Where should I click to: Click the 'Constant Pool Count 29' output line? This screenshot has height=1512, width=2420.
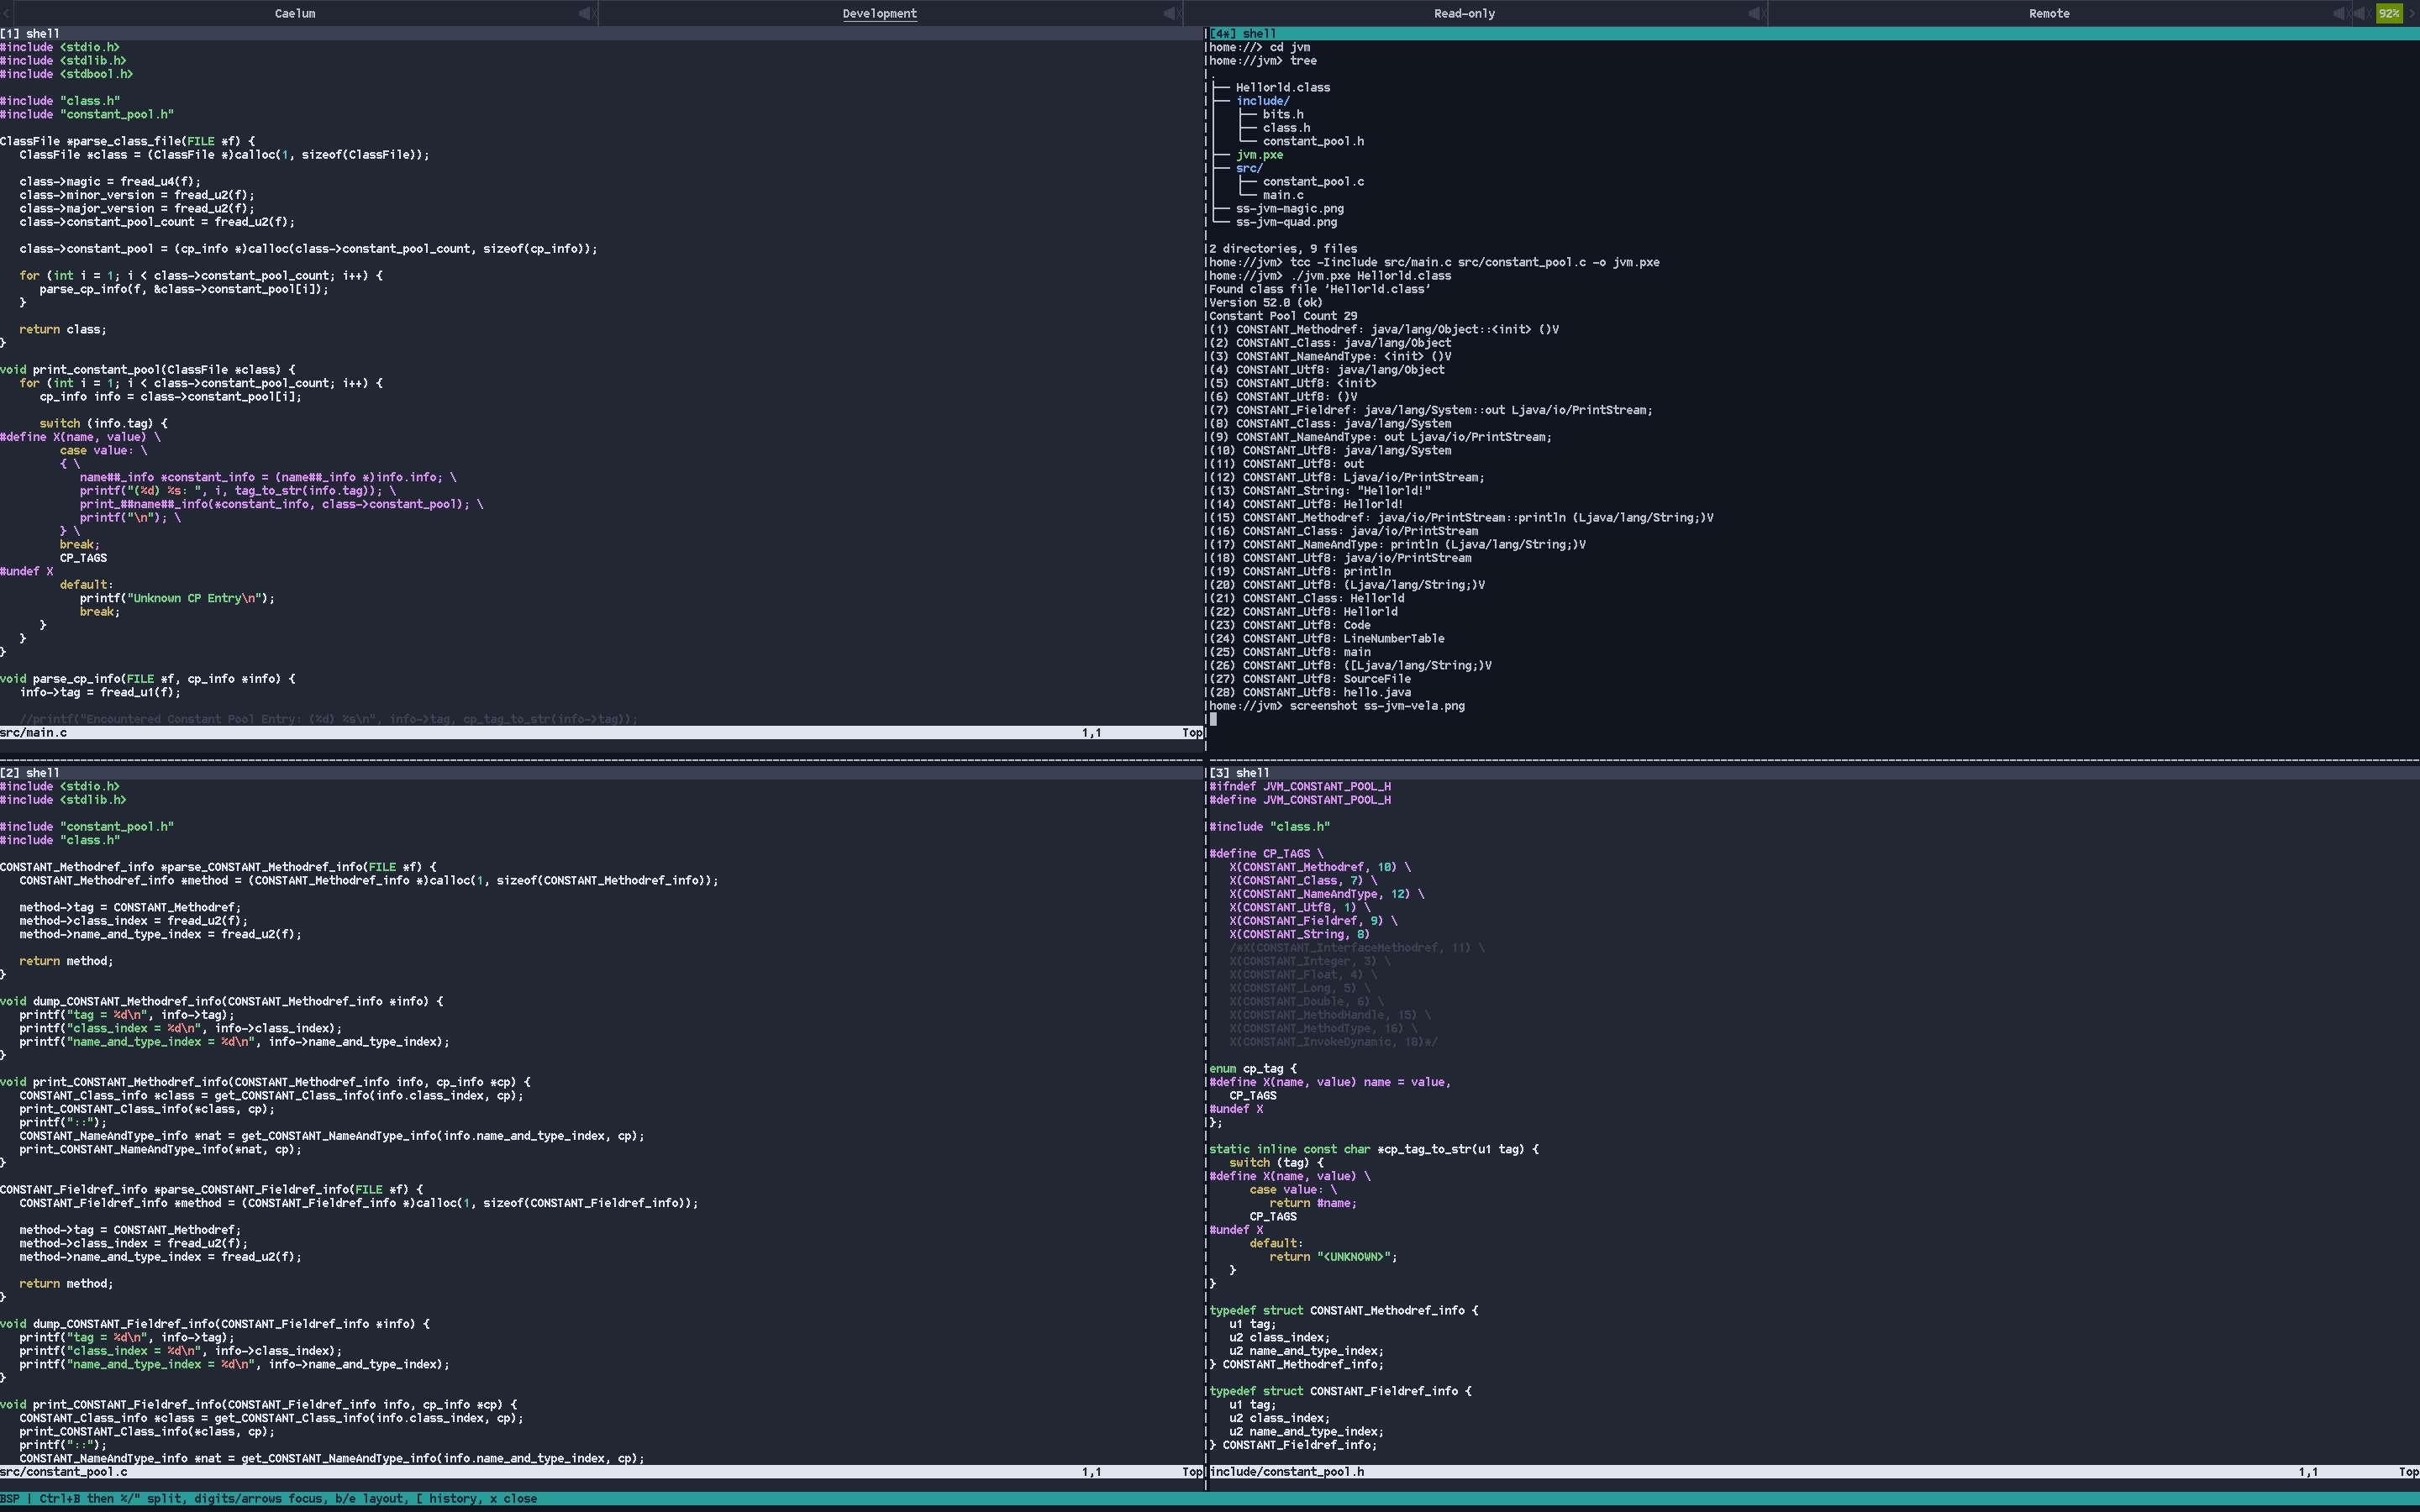[1283, 316]
